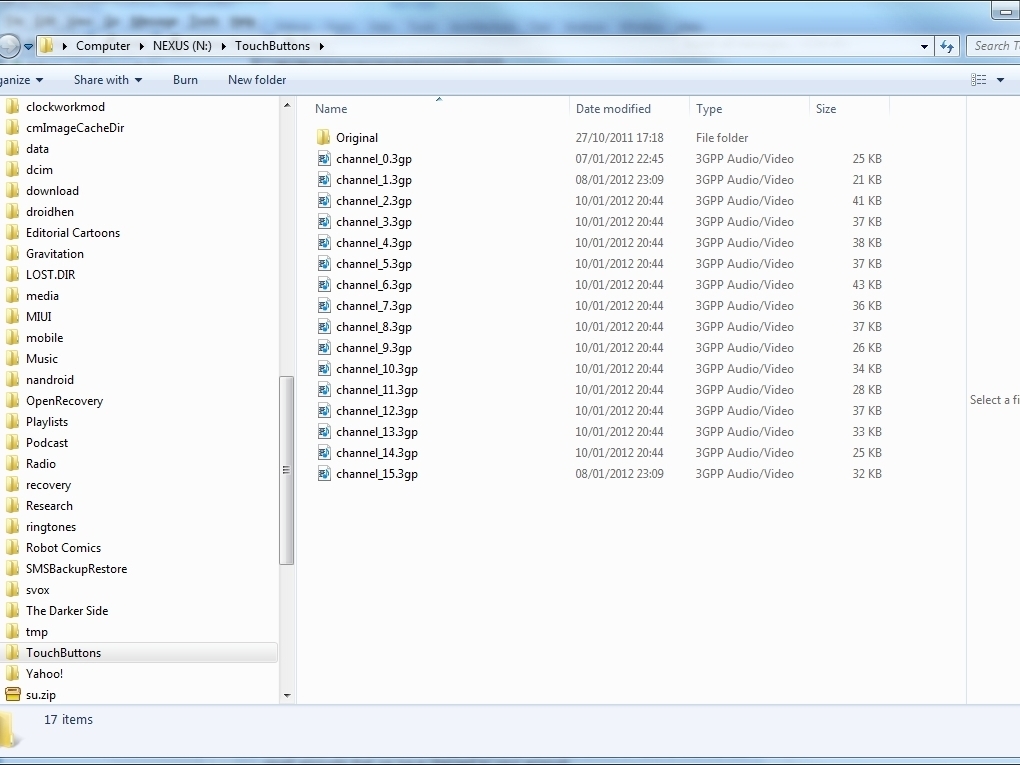Select file name channel_8.3gp
The height and width of the screenshot is (765, 1020).
[374, 327]
